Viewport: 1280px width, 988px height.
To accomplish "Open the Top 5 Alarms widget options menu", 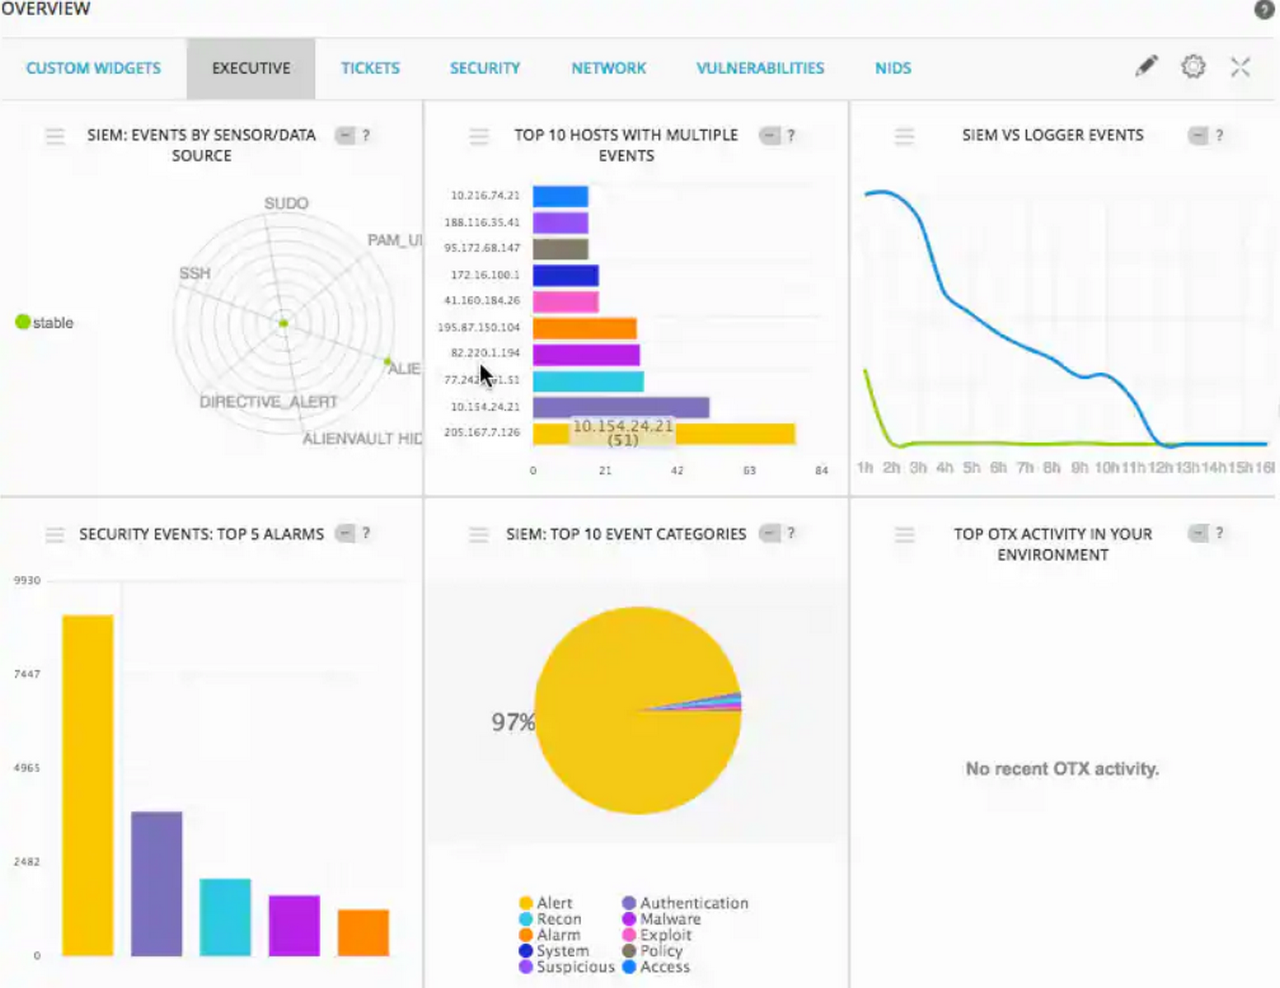I will 55,534.
